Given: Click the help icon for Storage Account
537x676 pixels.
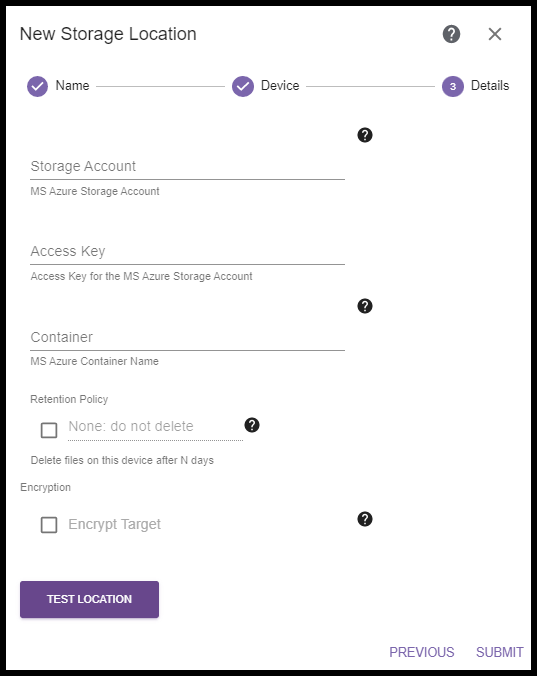Looking at the screenshot, I should (x=365, y=135).
